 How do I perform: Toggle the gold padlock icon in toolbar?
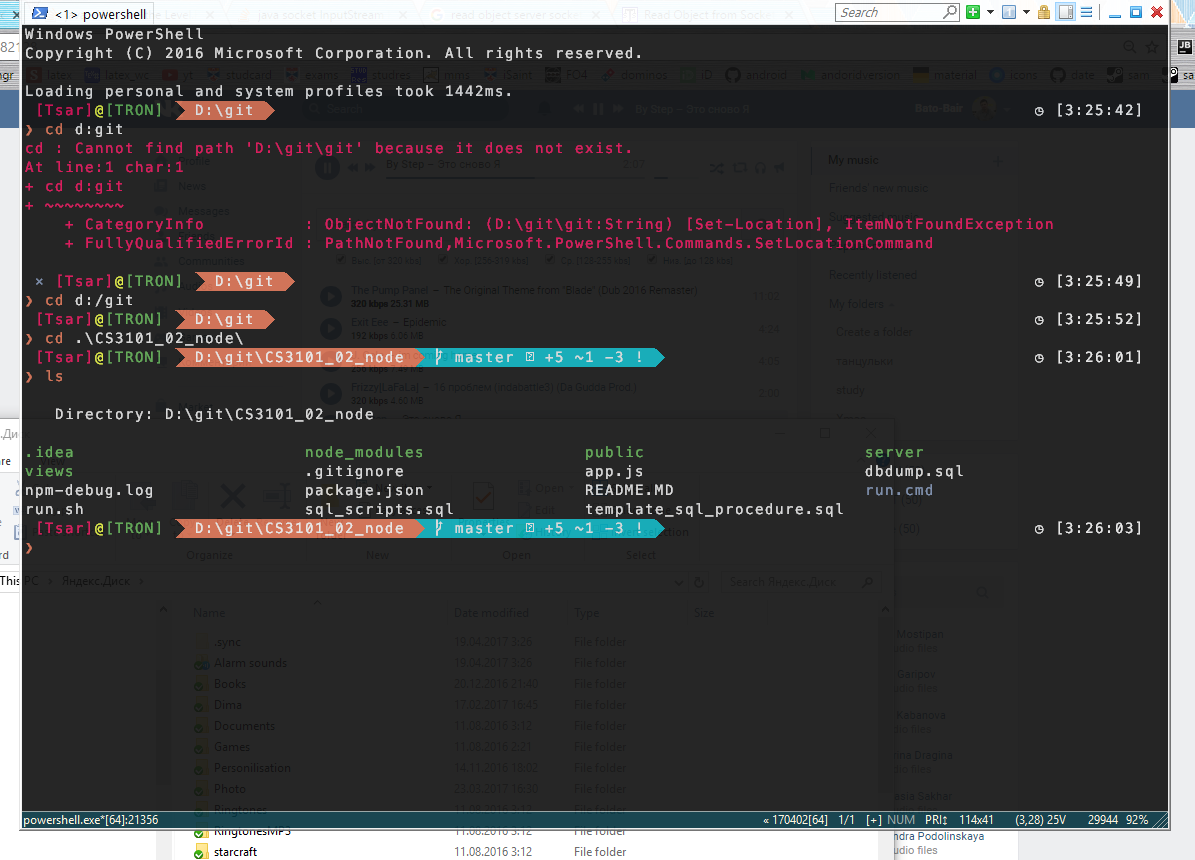pyautogui.click(x=1044, y=12)
